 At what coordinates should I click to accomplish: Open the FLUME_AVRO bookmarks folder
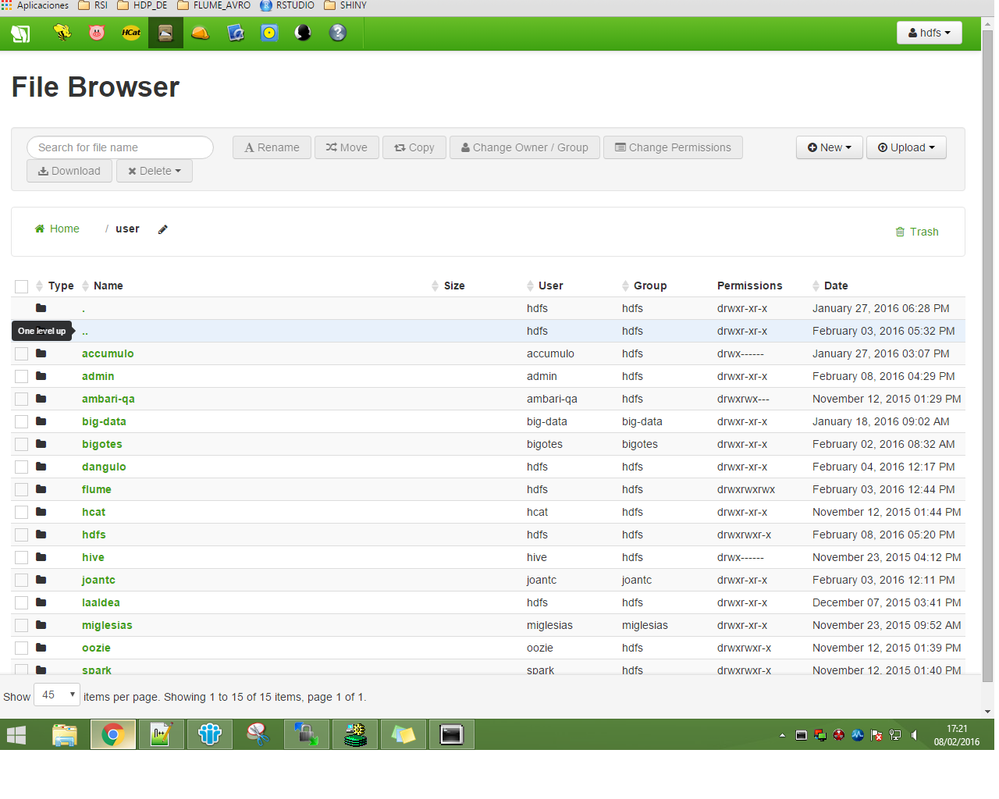[x=214, y=6]
